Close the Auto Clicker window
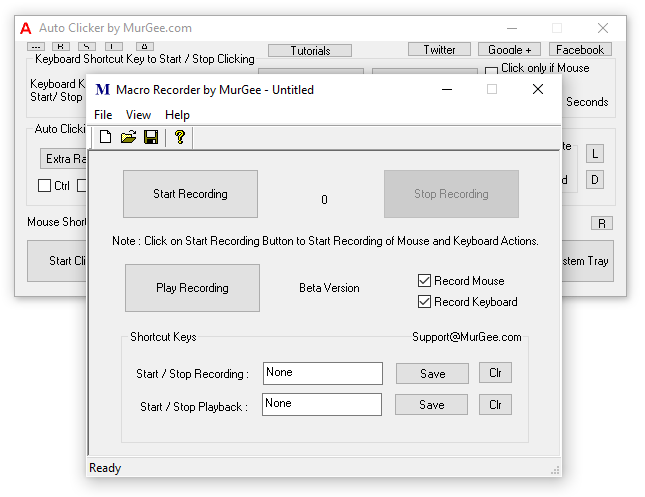The height and width of the screenshot is (497, 645). coord(603,28)
